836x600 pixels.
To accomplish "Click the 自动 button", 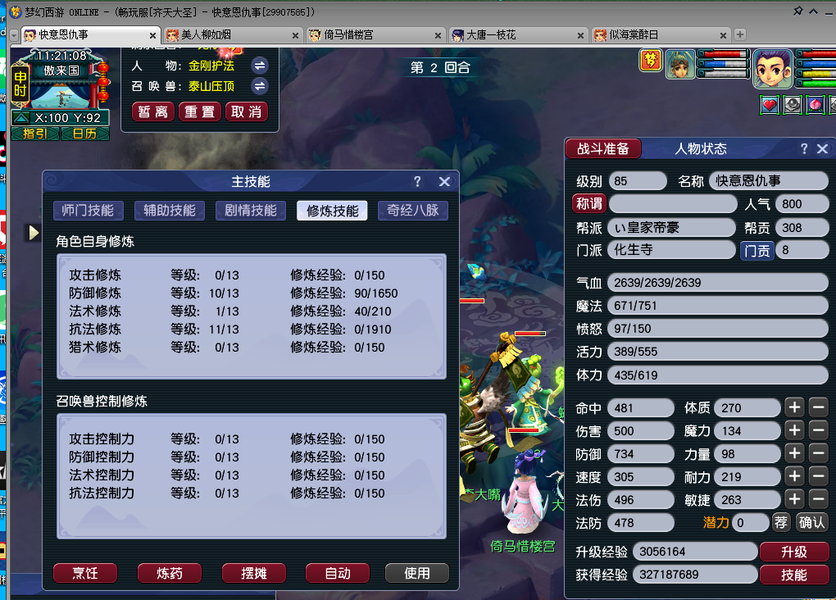I will coord(337,573).
